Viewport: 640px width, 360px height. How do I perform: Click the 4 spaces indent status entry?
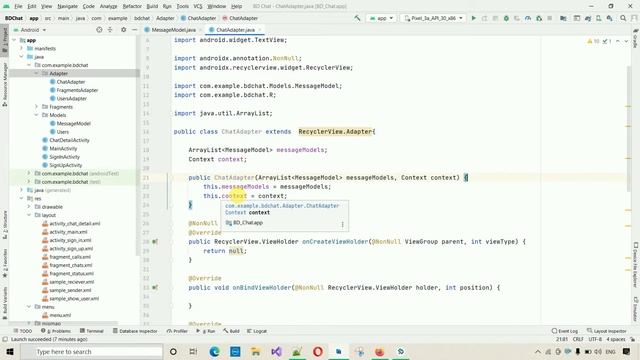(x=616, y=339)
